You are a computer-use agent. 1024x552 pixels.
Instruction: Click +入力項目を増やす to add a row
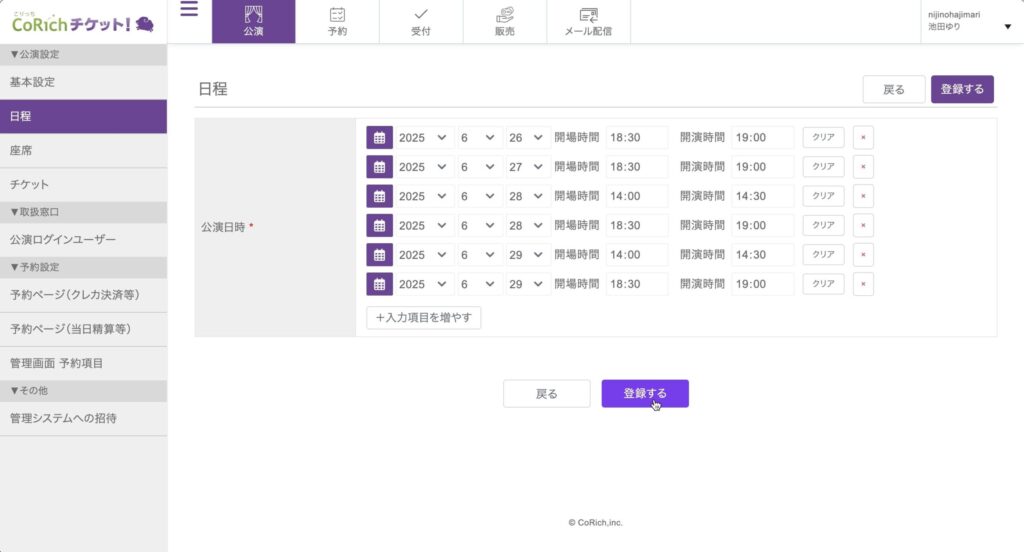point(424,318)
